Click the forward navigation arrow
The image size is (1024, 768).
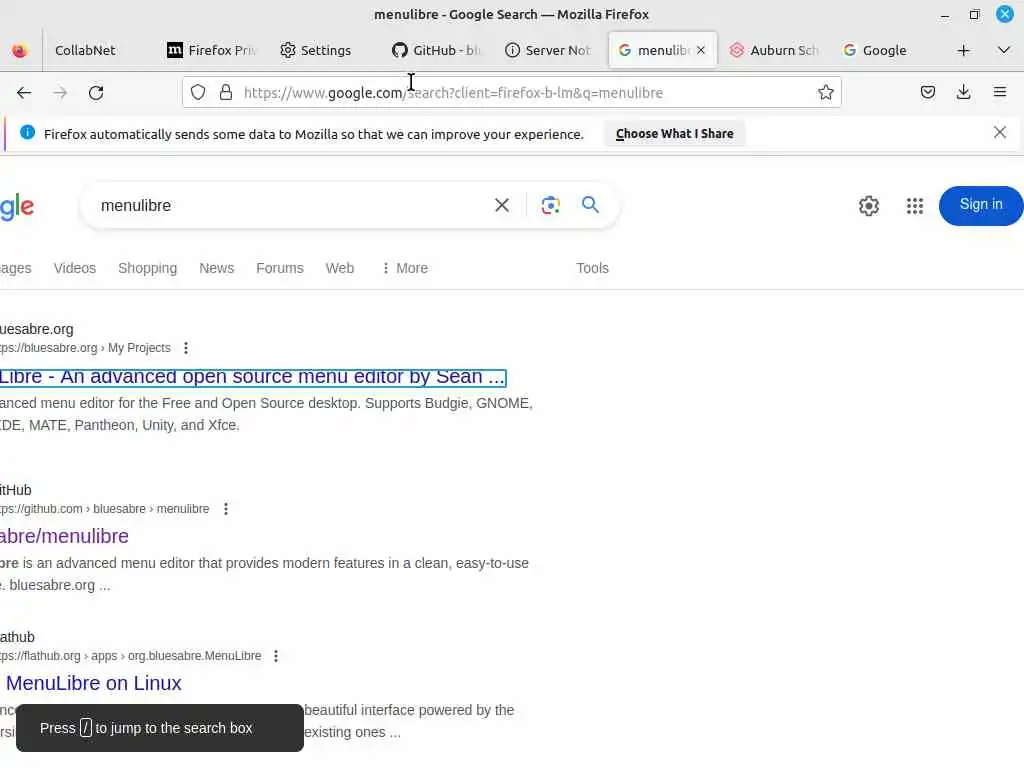tap(60, 93)
